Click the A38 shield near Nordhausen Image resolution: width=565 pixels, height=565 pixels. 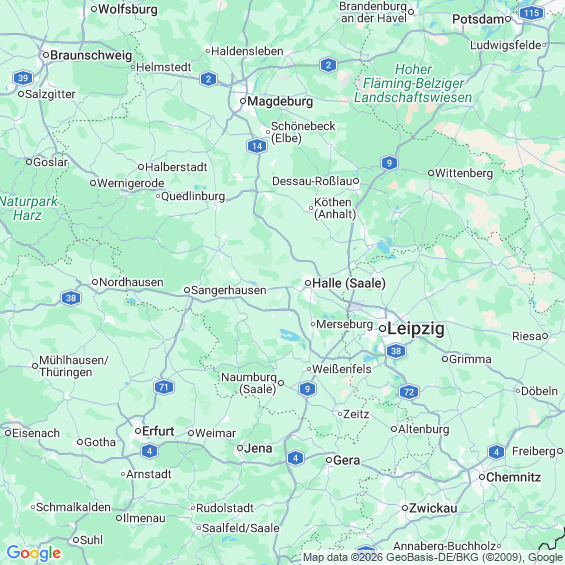[71, 298]
